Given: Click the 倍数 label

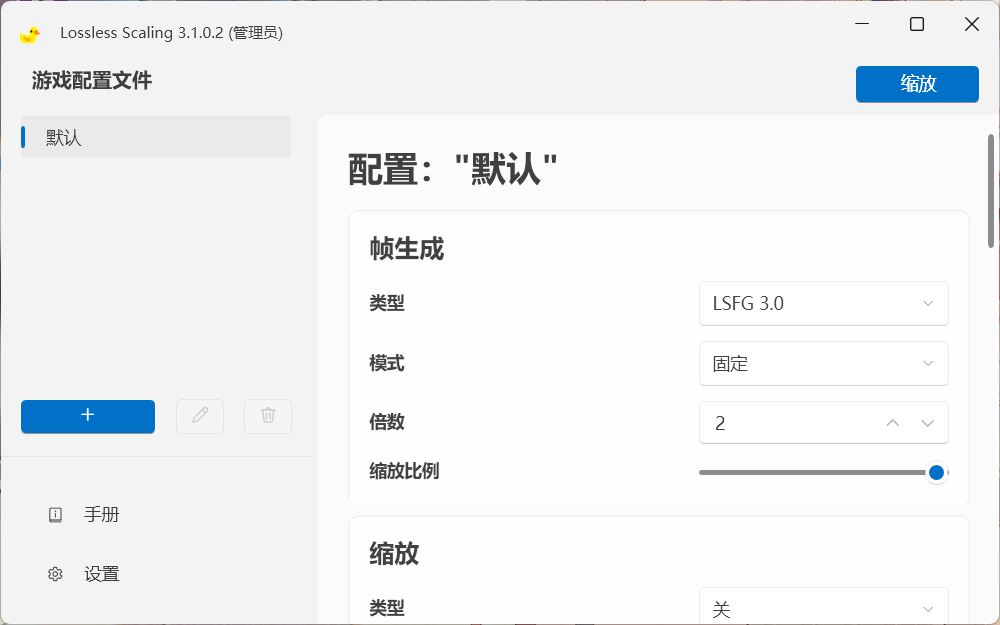Looking at the screenshot, I should click(386, 422).
